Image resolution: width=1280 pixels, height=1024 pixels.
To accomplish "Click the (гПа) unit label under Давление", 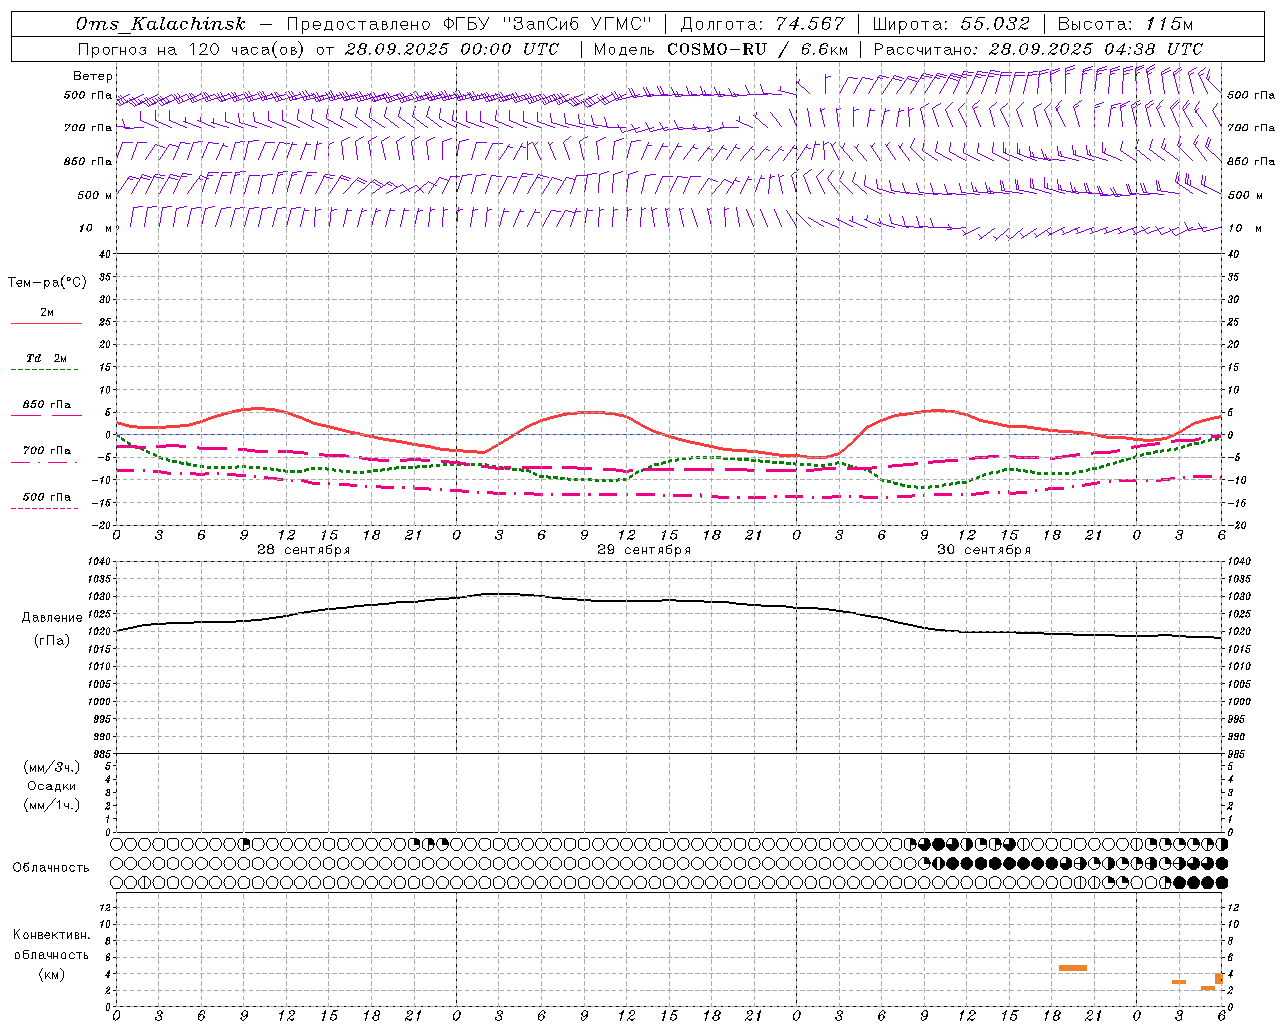I will [x=52, y=640].
